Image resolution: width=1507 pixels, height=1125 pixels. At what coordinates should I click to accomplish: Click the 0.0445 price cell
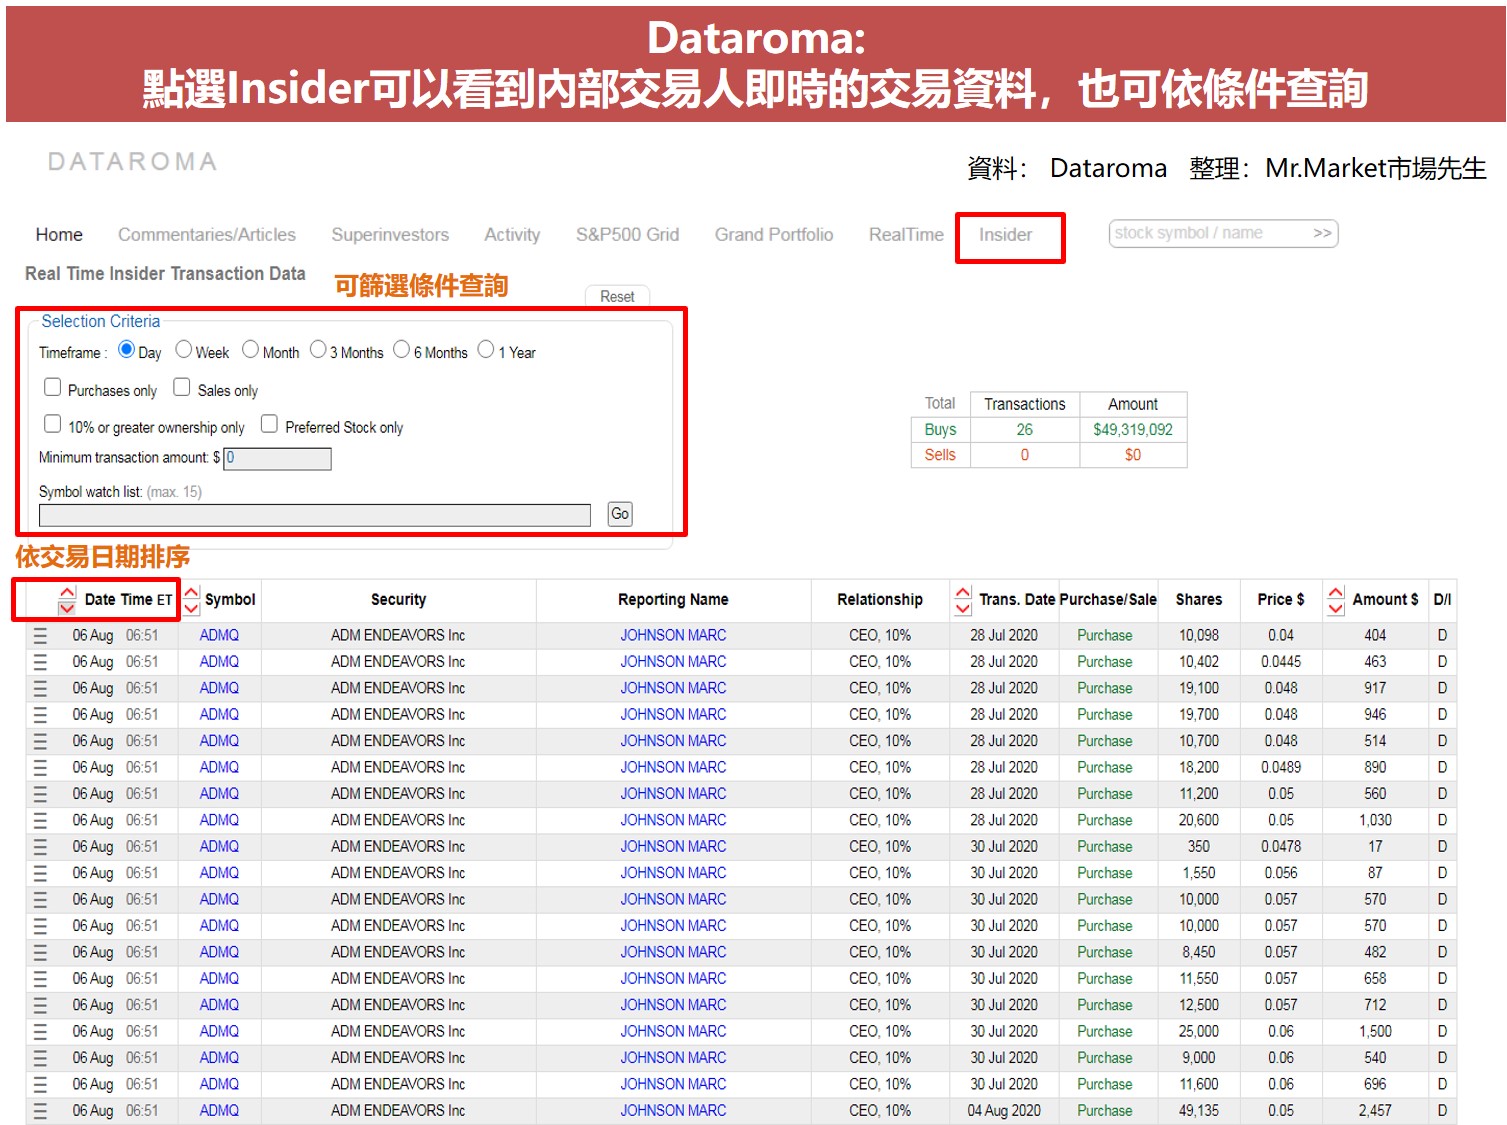pyautogui.click(x=1281, y=662)
